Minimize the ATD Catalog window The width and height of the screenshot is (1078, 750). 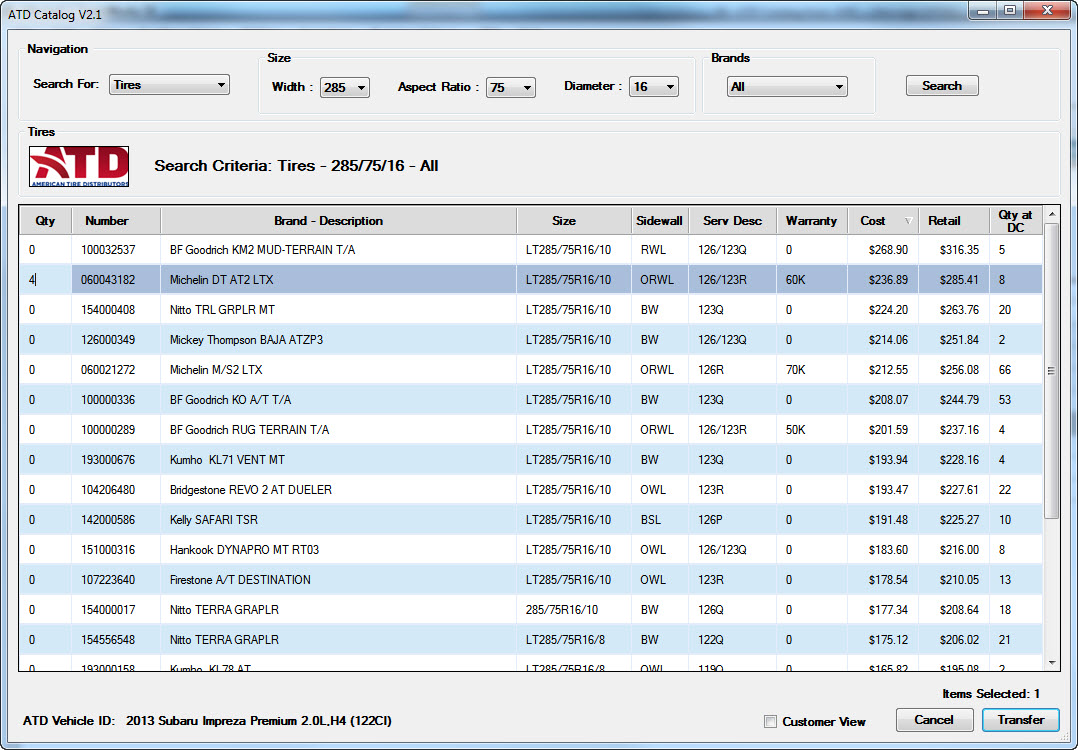click(983, 10)
